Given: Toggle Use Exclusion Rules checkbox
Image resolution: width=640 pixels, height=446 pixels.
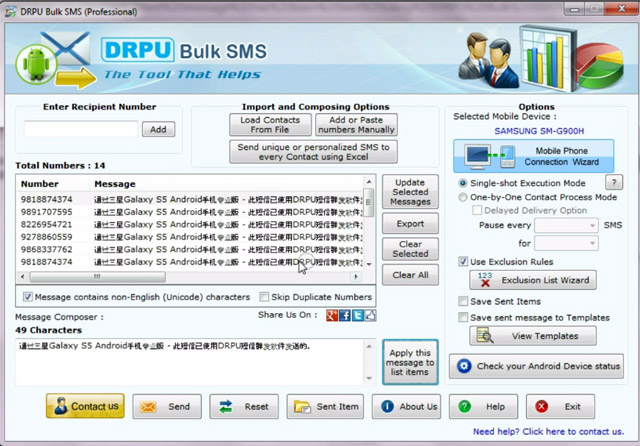Looking at the screenshot, I should (463, 262).
